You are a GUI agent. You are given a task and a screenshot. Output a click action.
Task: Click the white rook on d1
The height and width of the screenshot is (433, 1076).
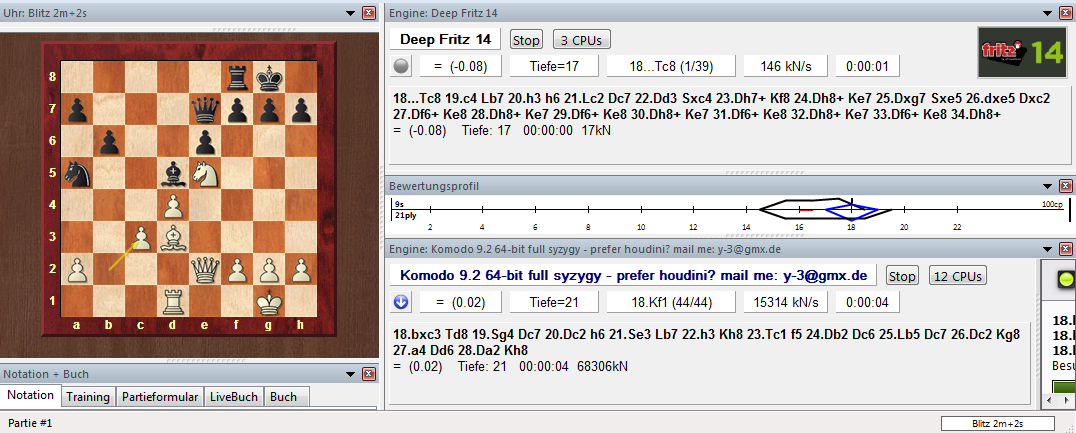[174, 301]
